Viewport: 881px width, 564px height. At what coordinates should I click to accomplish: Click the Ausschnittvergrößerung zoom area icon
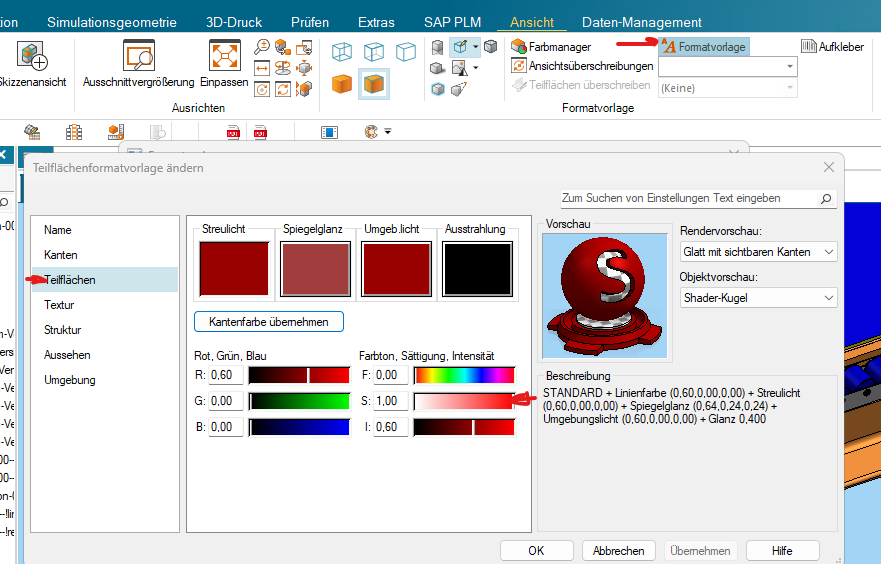(138, 56)
